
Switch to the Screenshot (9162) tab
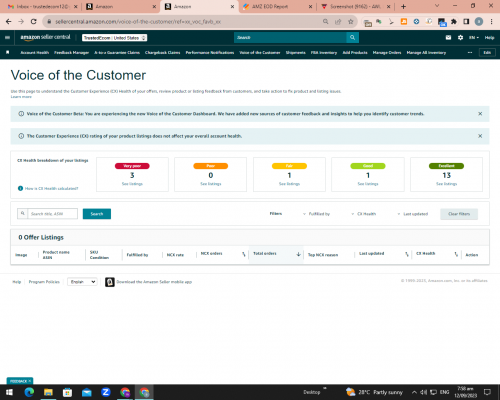pos(355,7)
